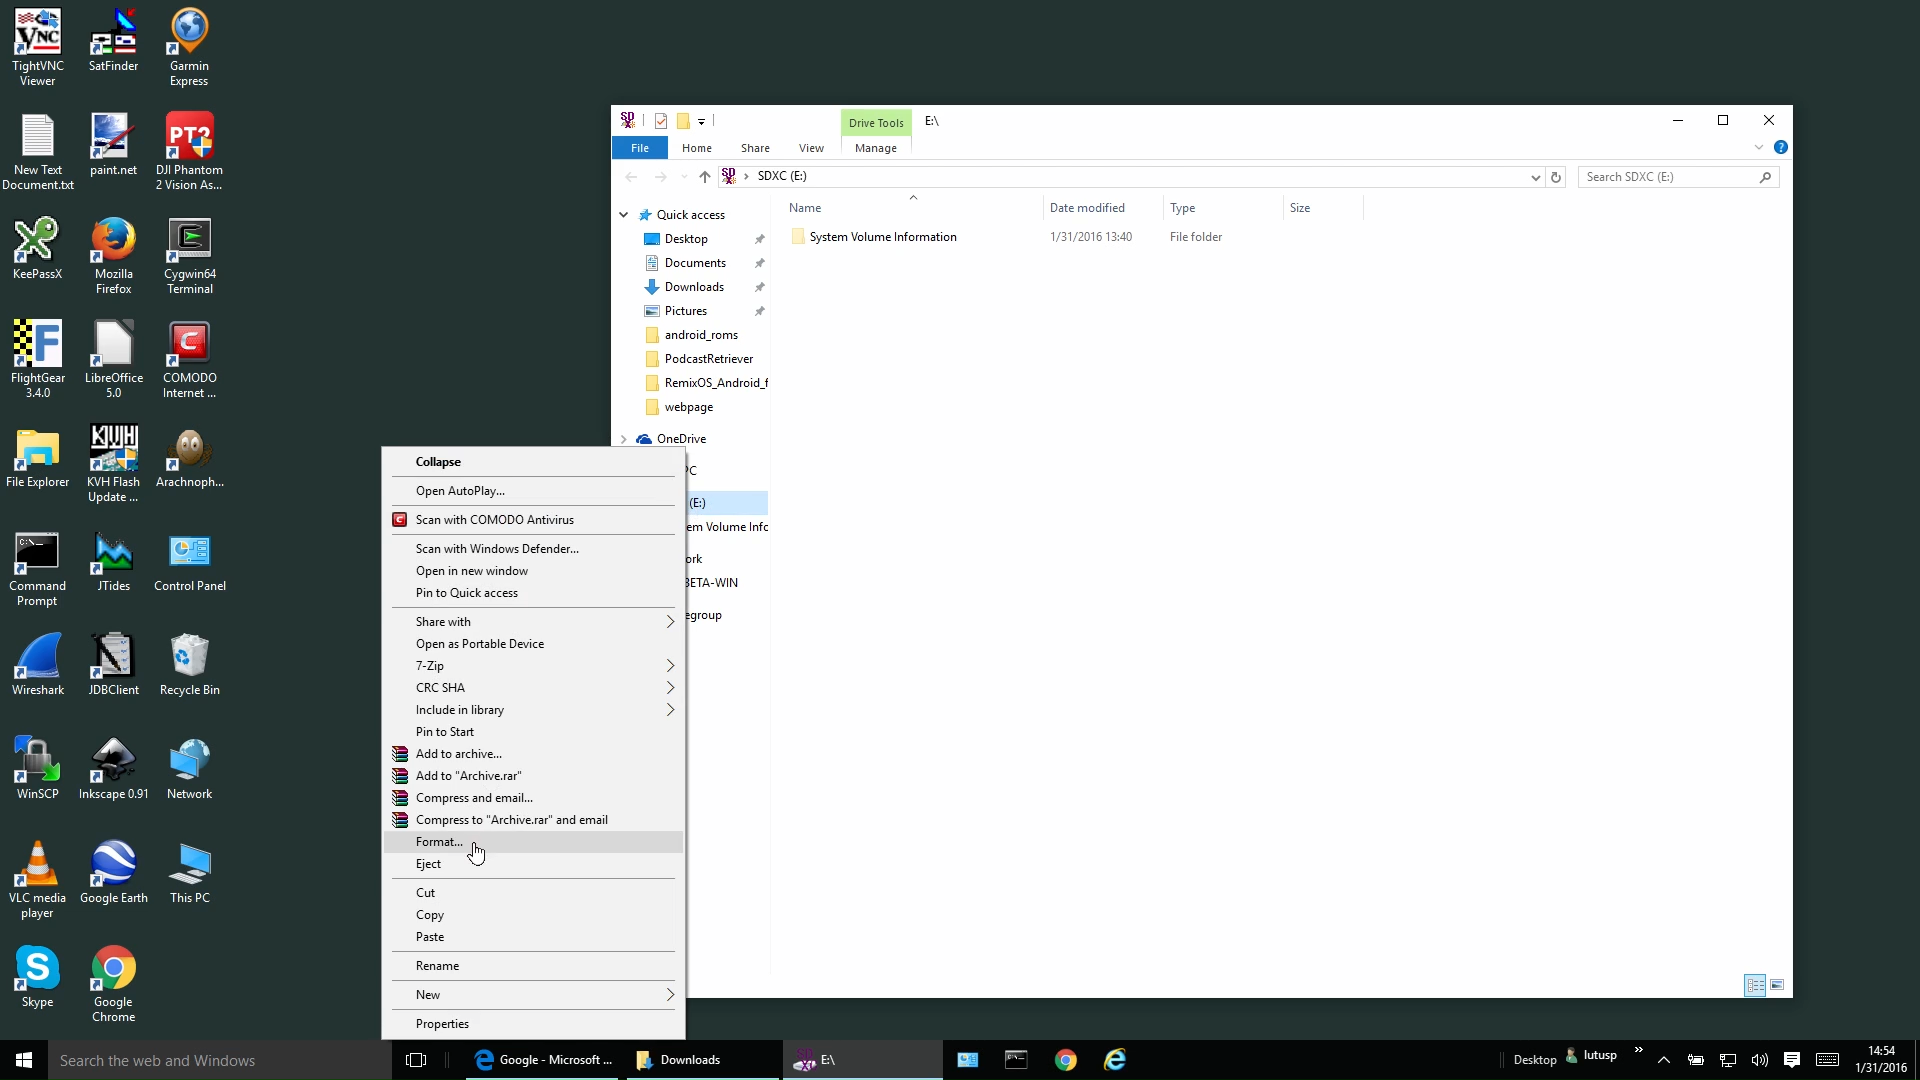Click the VLC media player icon

[38, 865]
